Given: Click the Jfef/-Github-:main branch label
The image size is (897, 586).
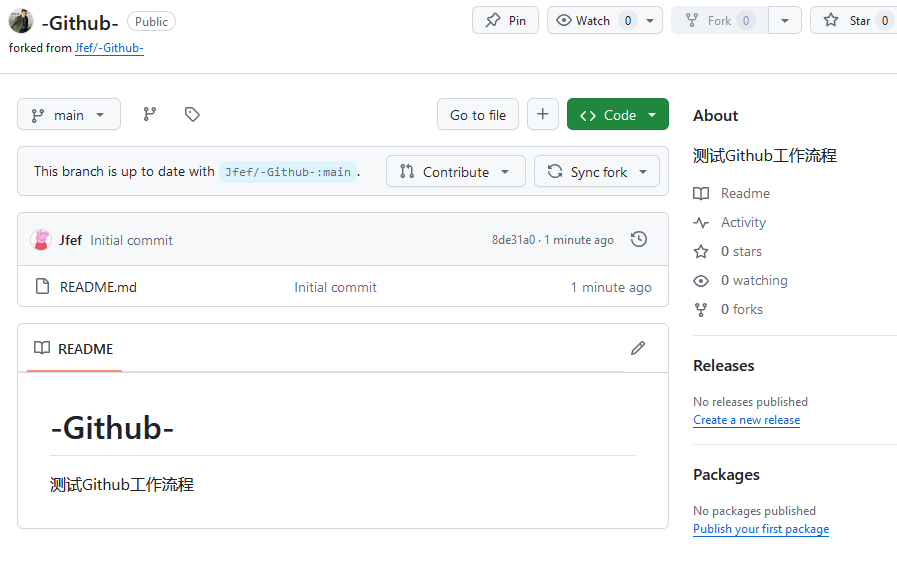Looking at the screenshot, I should (288, 172).
